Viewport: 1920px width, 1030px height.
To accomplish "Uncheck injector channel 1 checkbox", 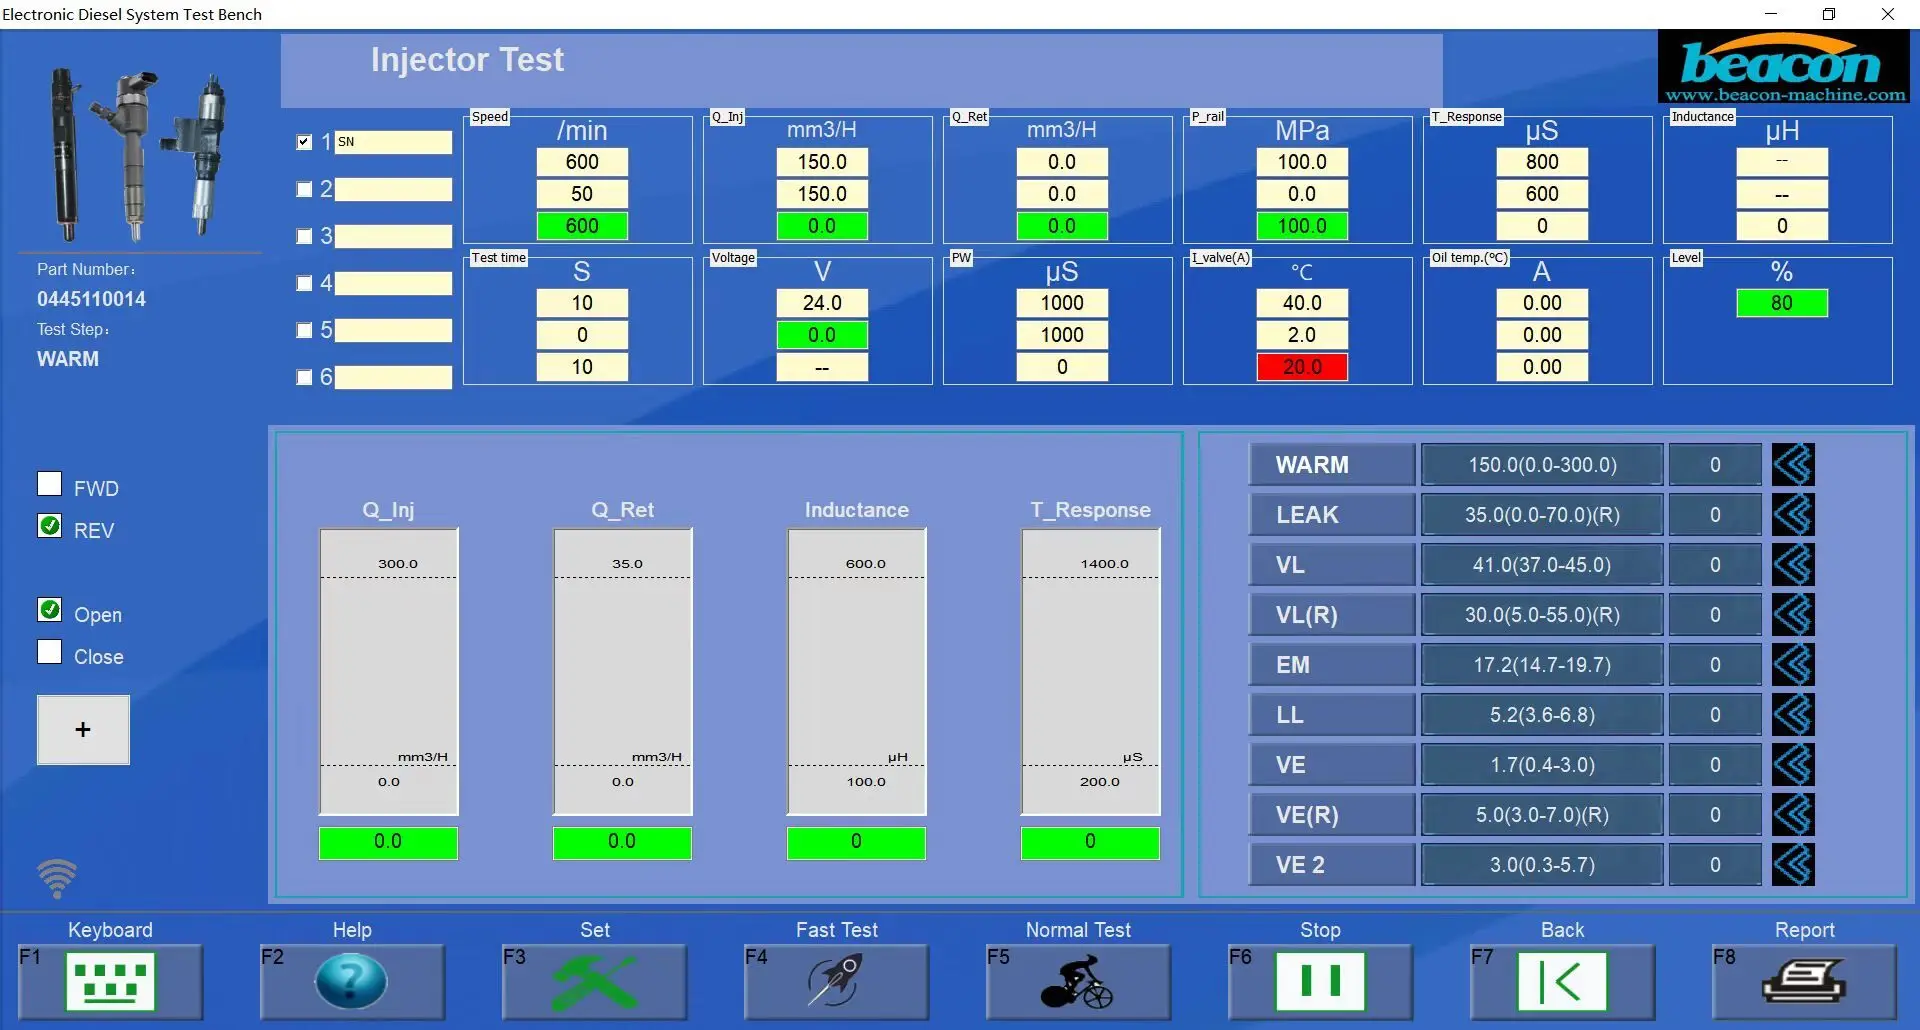I will pos(305,142).
